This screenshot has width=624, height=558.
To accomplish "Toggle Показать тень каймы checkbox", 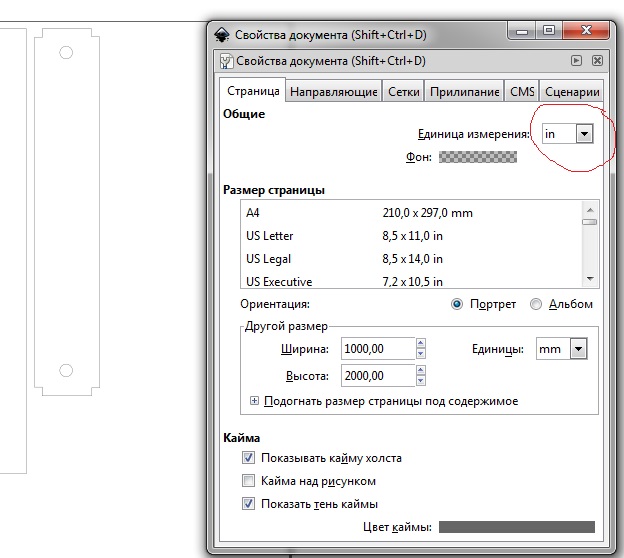I will click(x=248, y=504).
